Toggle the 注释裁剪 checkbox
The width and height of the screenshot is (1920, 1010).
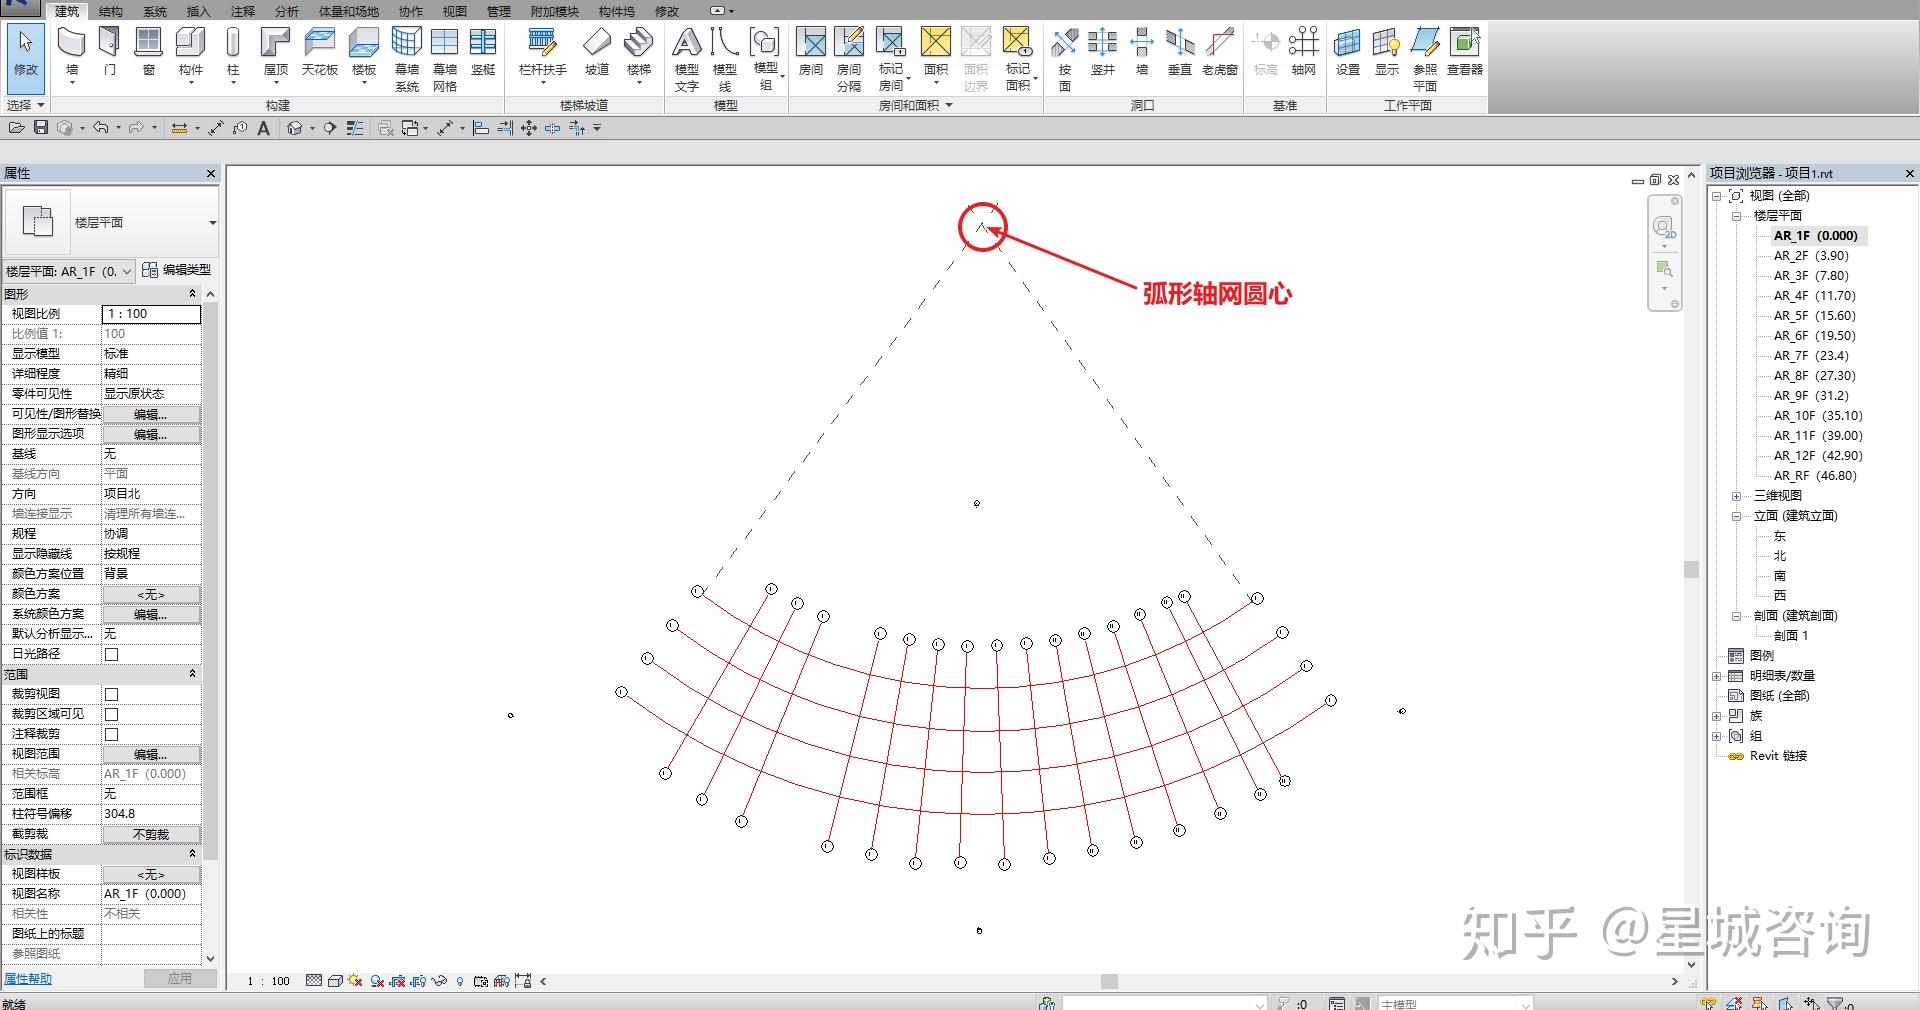(x=112, y=734)
